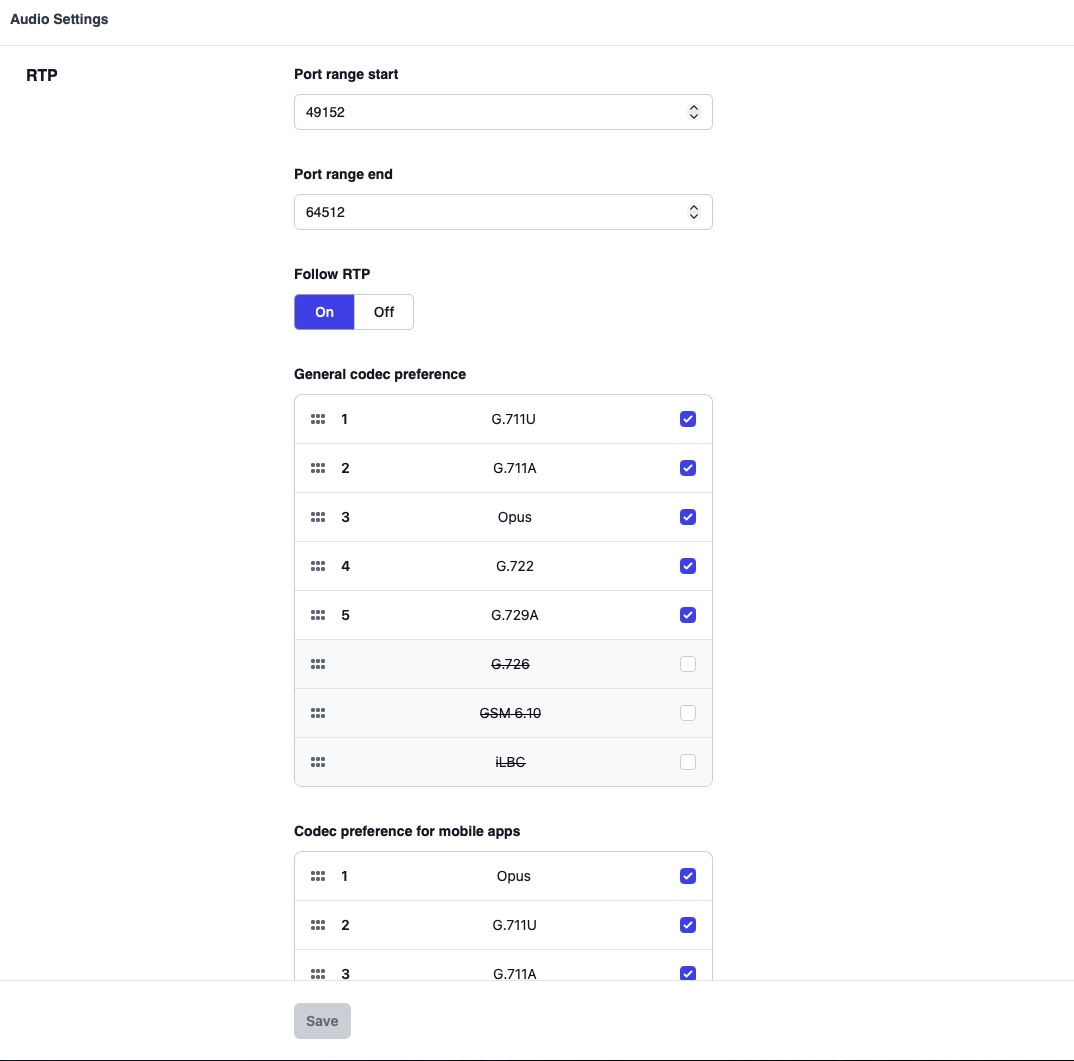The image size is (1074, 1061).
Task: Grab the G.722 row drag handle
Action: [318, 566]
